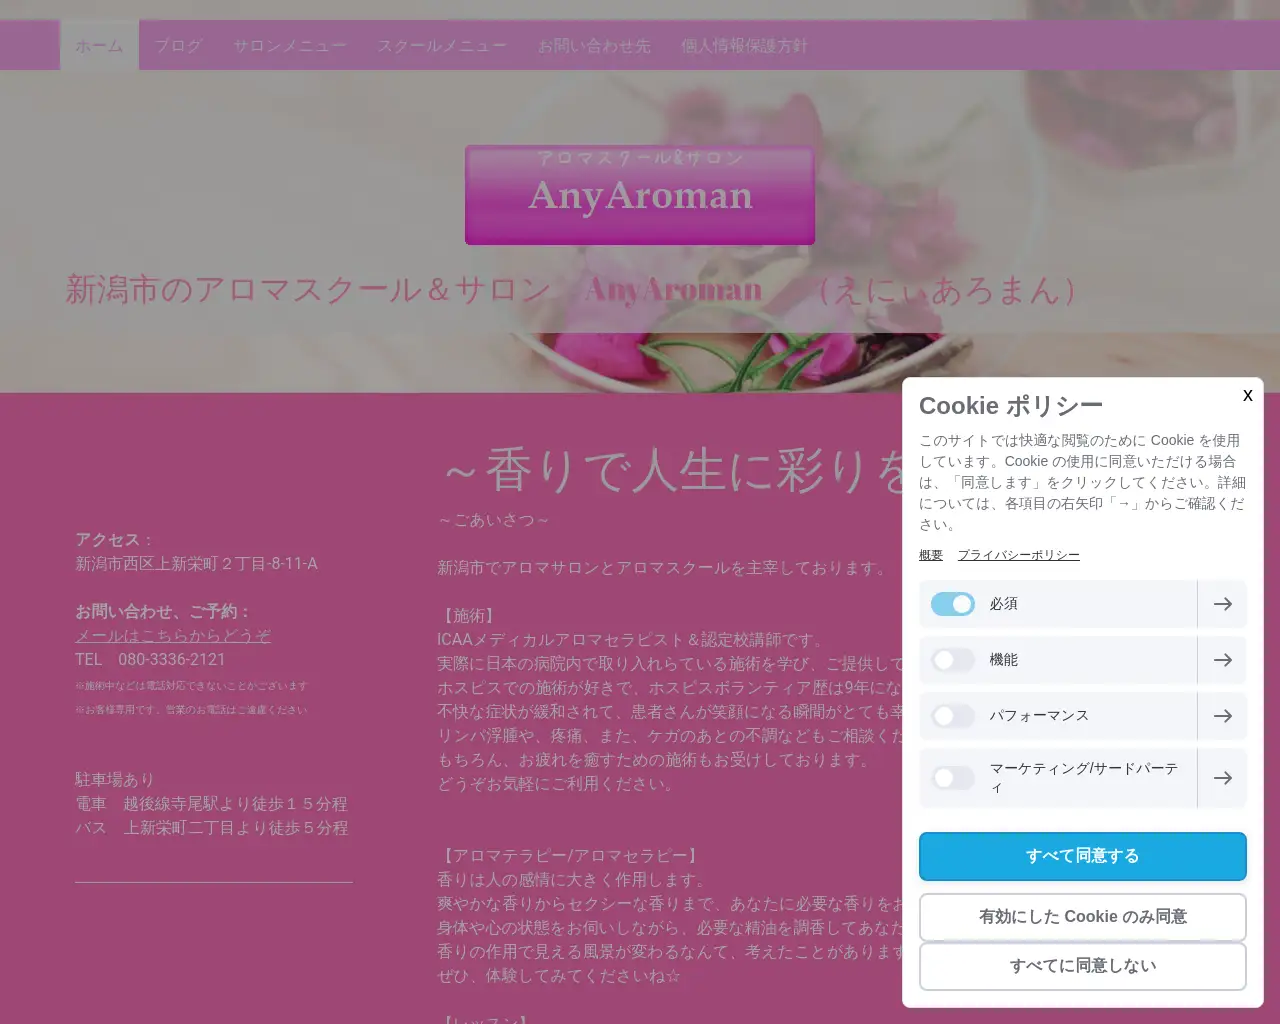Open the ブログ menu item

click(179, 45)
